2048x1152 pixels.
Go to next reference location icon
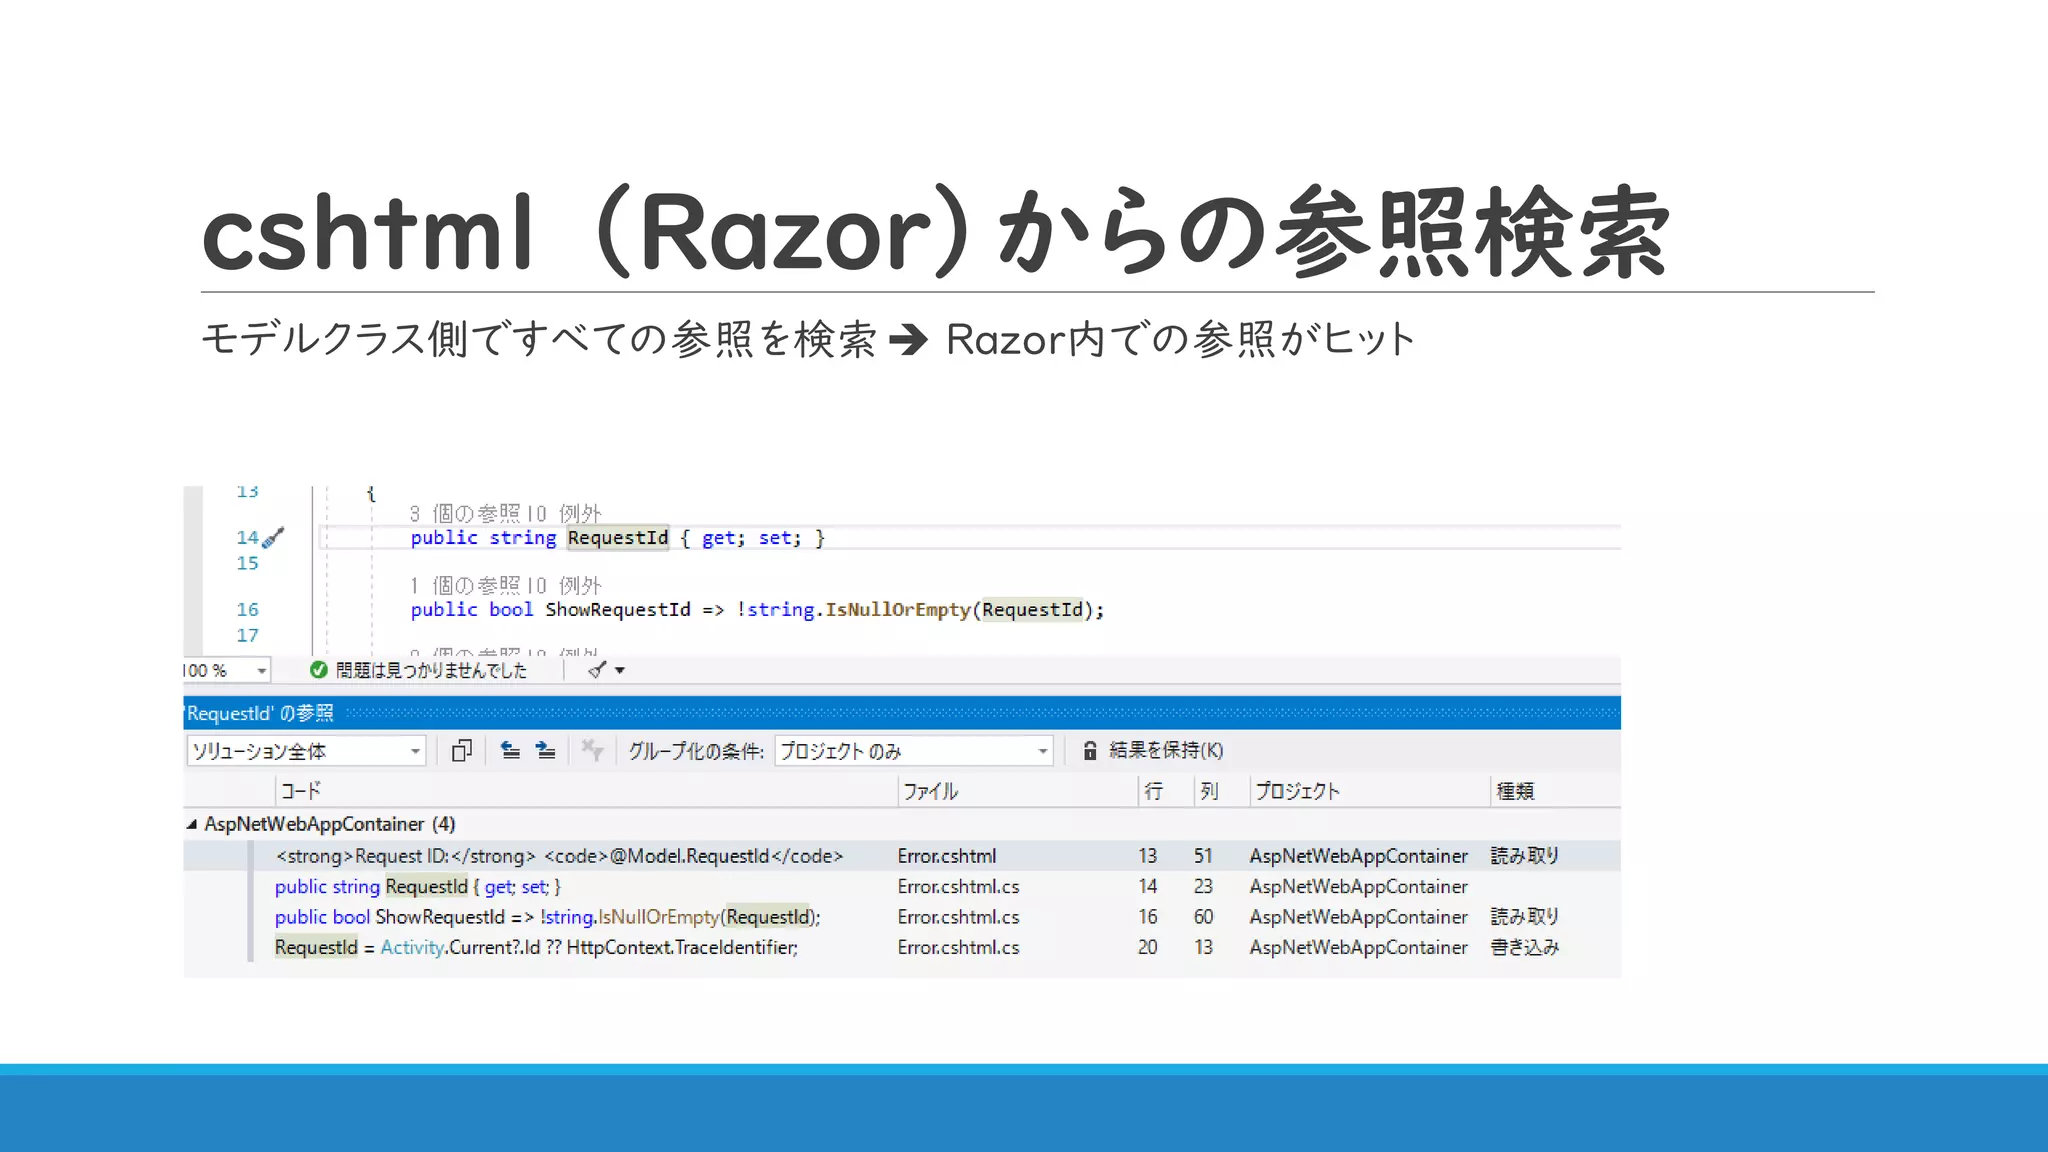(545, 750)
